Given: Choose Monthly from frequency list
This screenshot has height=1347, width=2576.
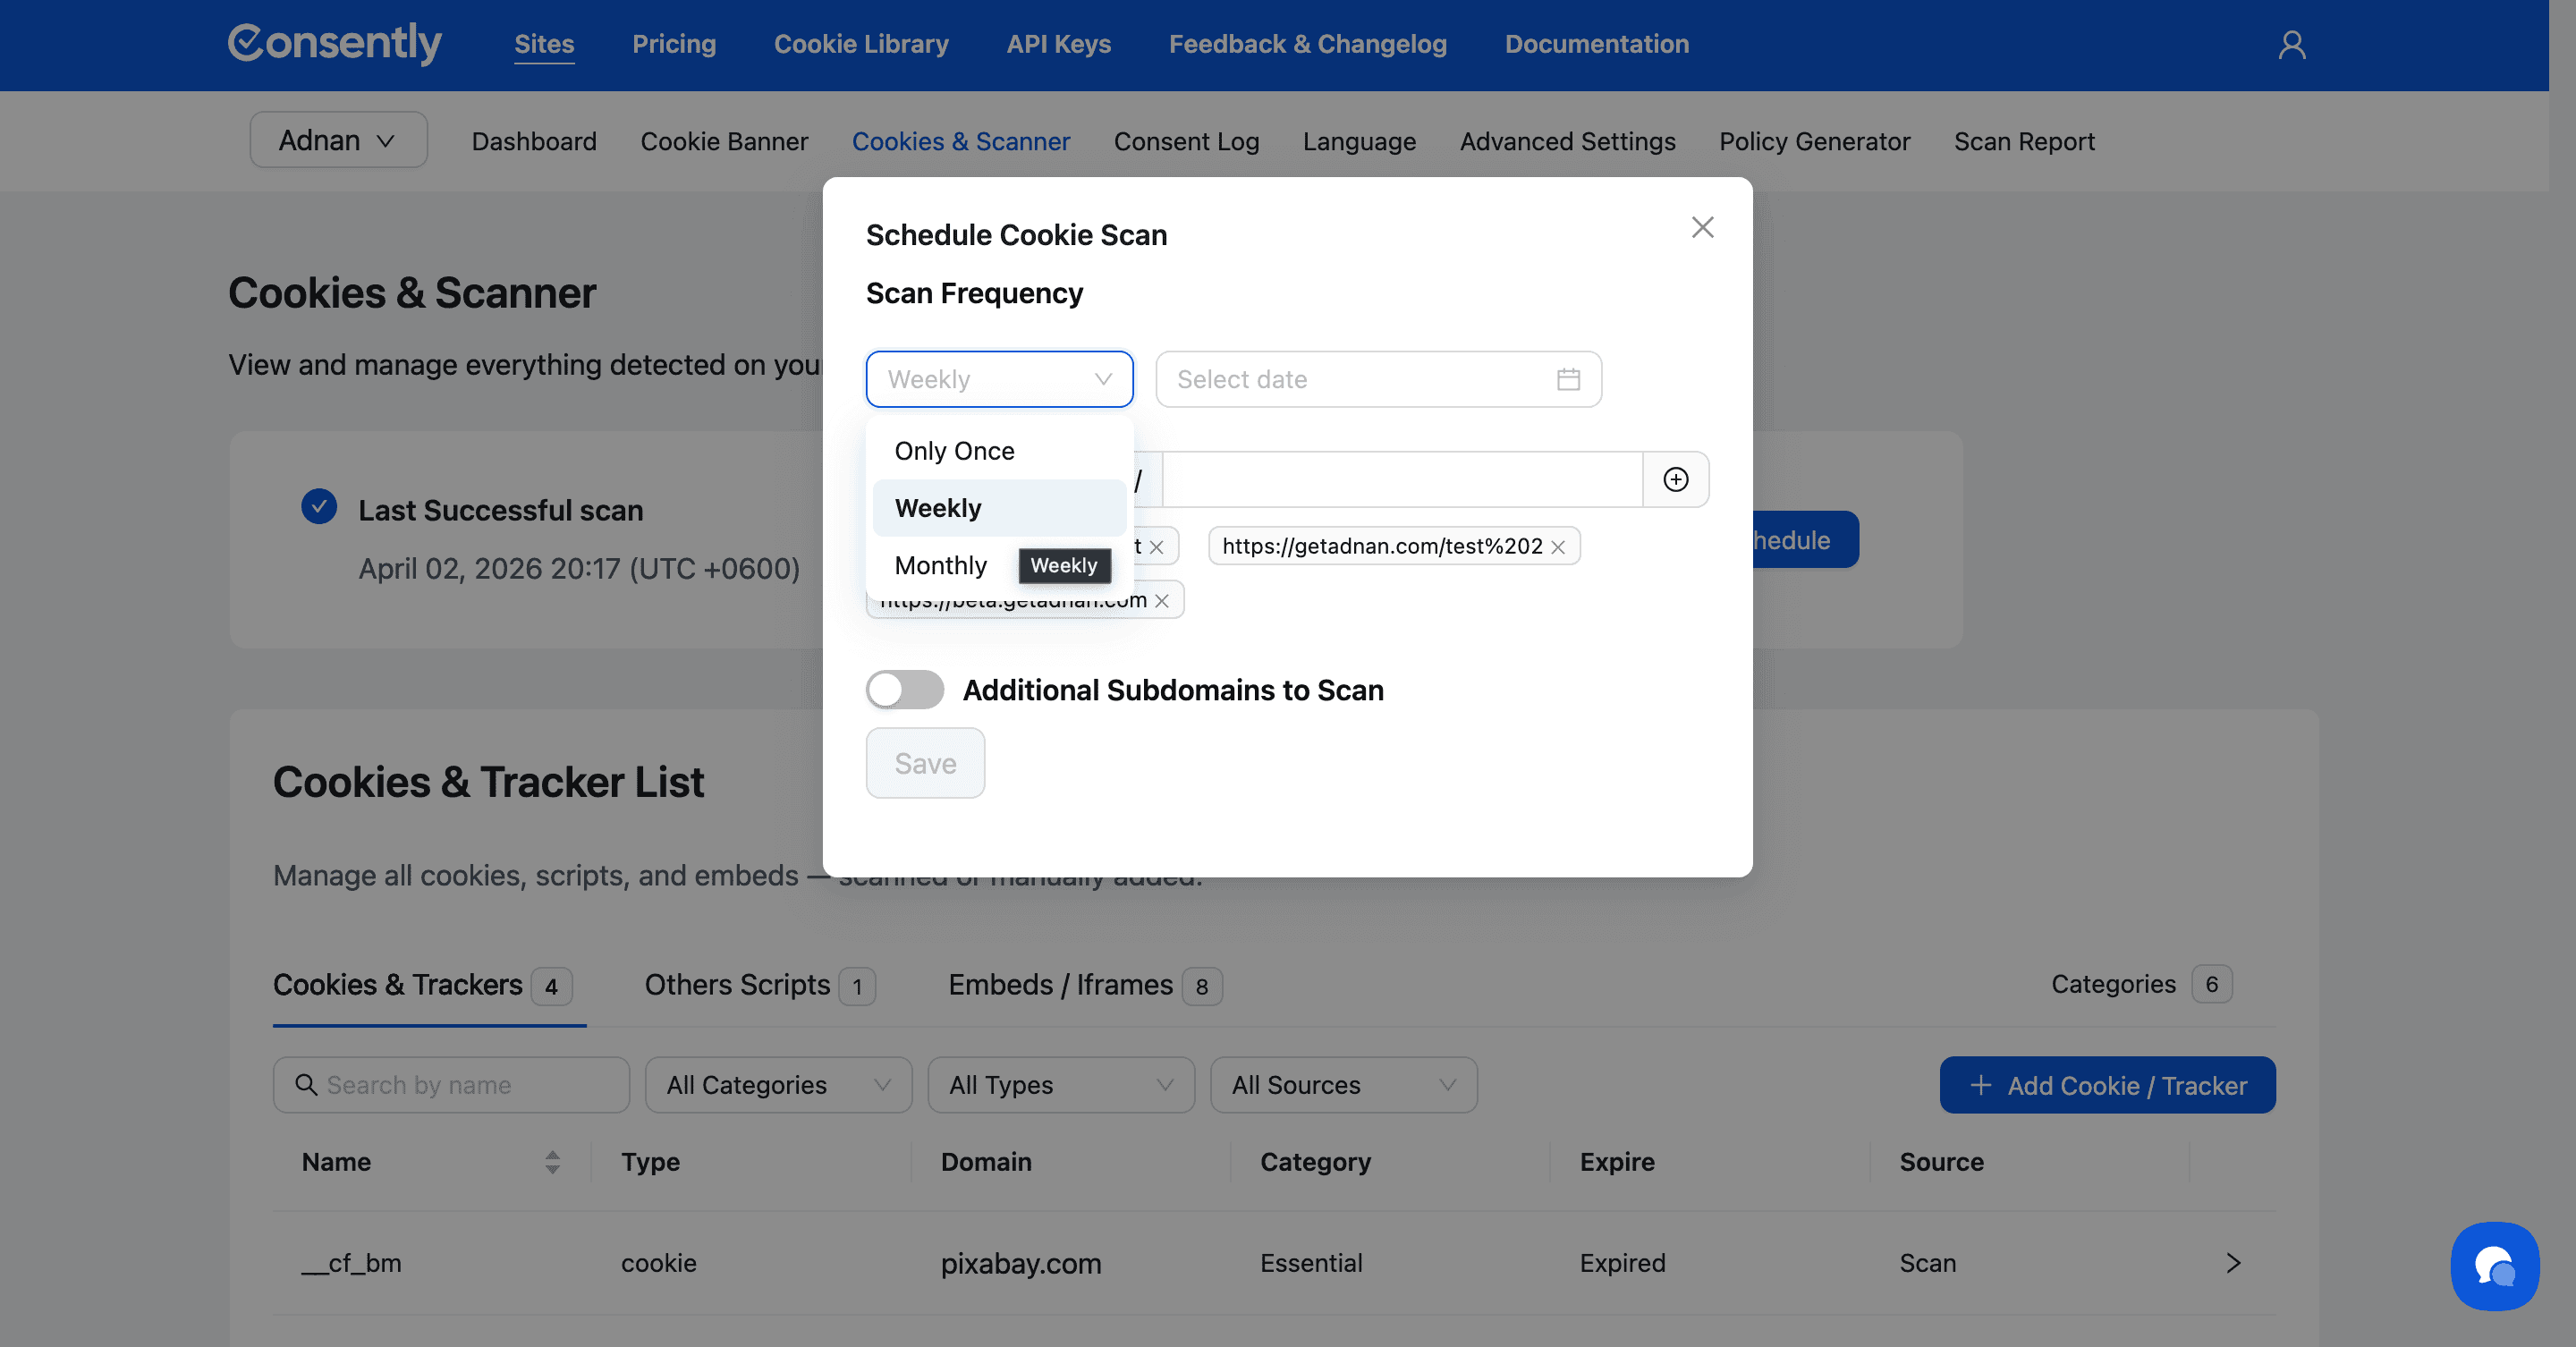Looking at the screenshot, I should point(940,566).
